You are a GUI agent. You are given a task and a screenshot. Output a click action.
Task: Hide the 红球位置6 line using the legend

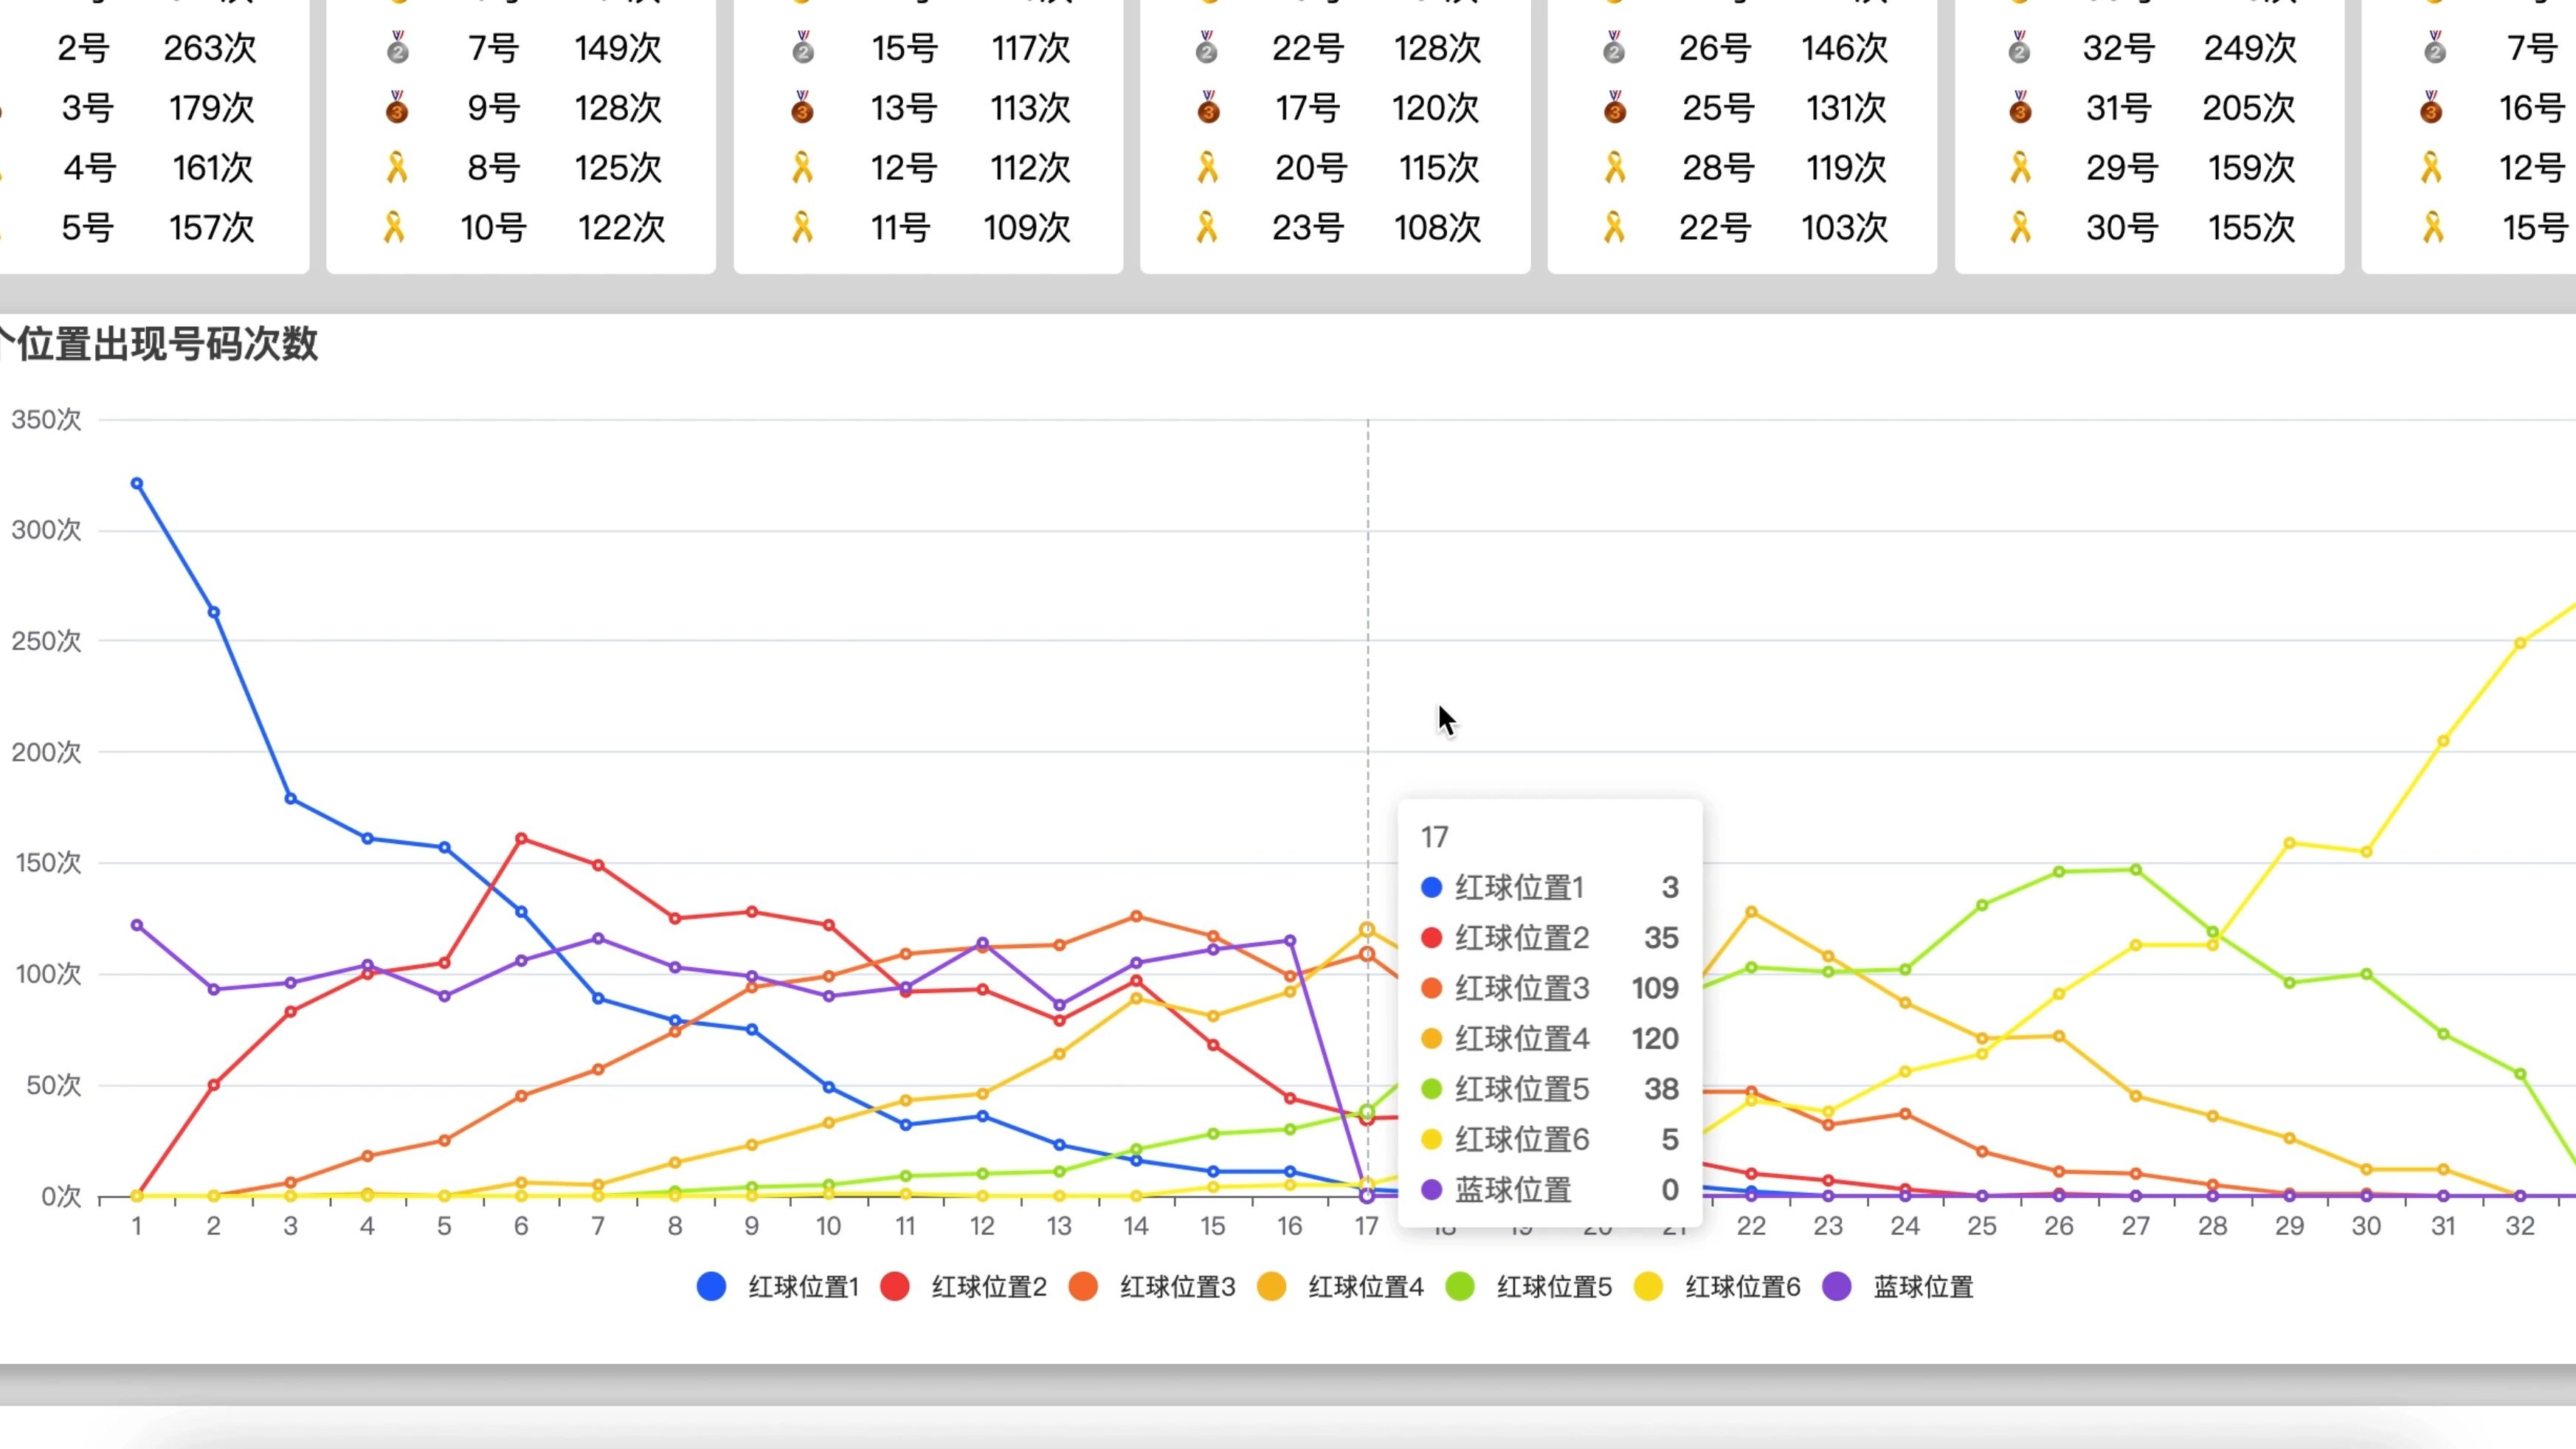[1717, 1287]
